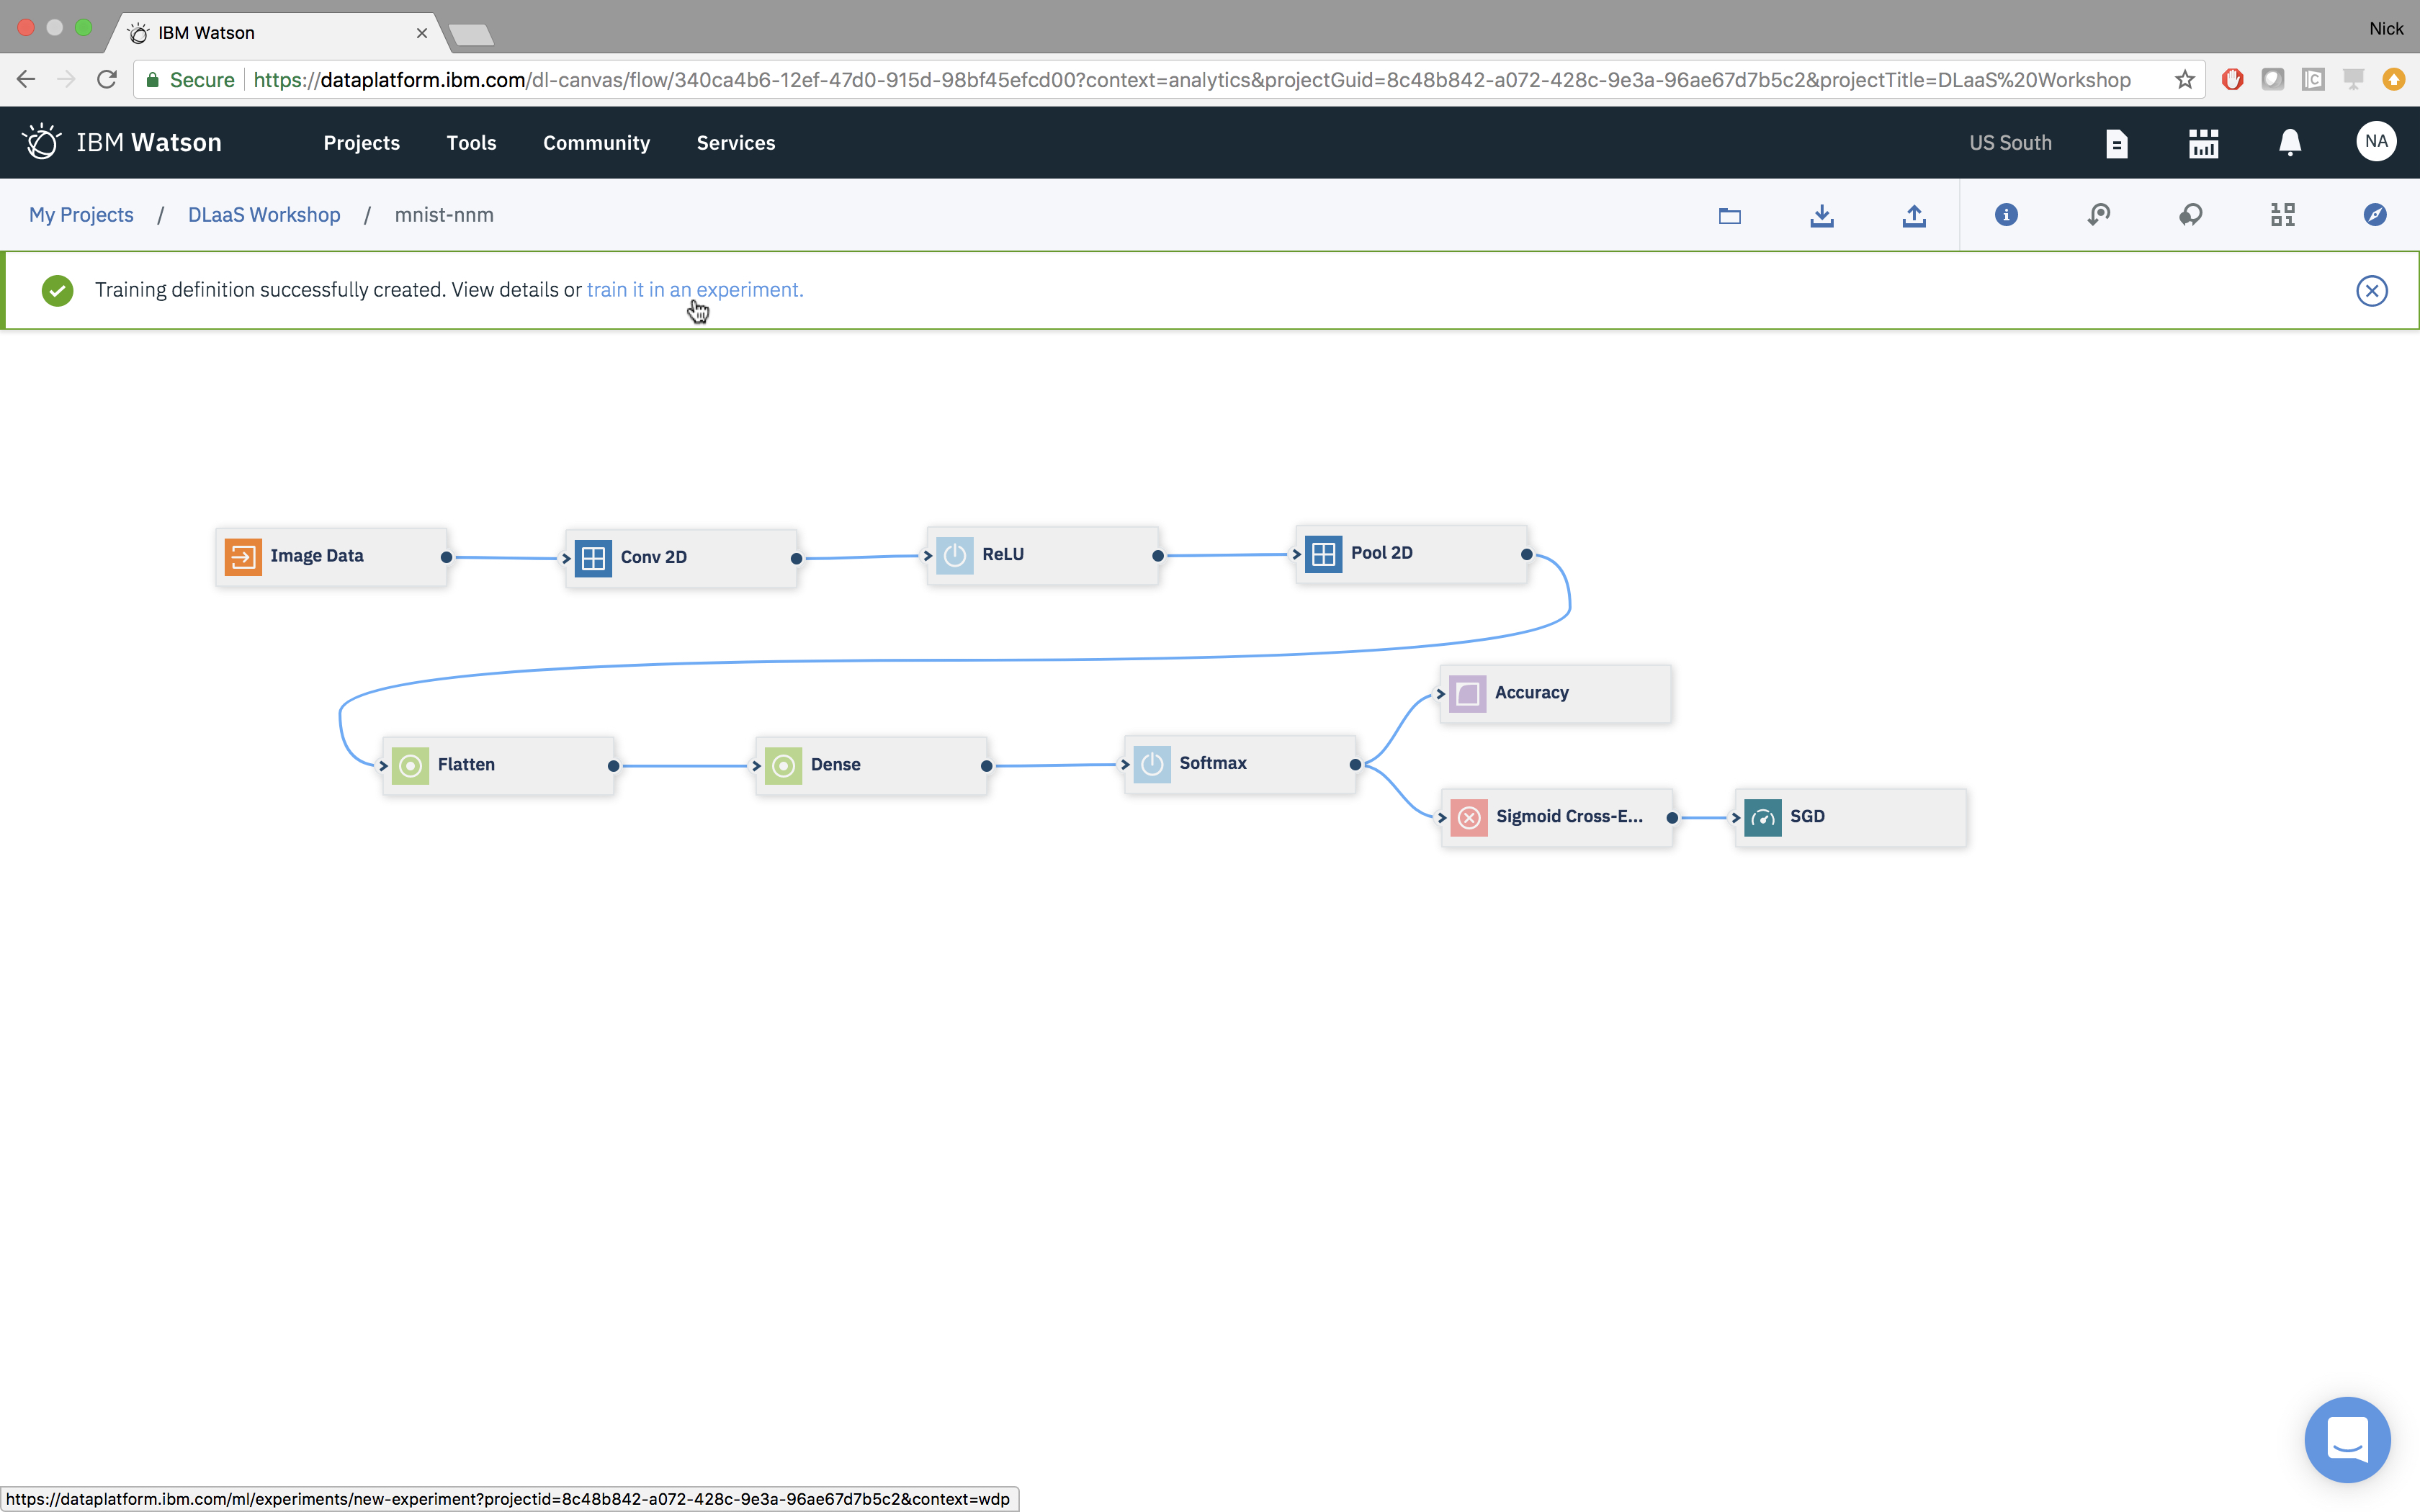
Task: Select the Softmax node icon
Action: click(x=1152, y=764)
